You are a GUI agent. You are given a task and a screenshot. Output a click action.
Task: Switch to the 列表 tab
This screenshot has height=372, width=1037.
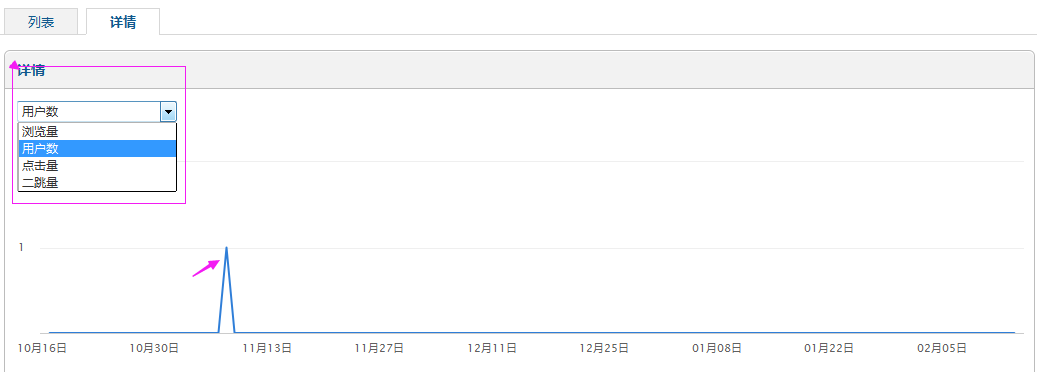pos(41,22)
